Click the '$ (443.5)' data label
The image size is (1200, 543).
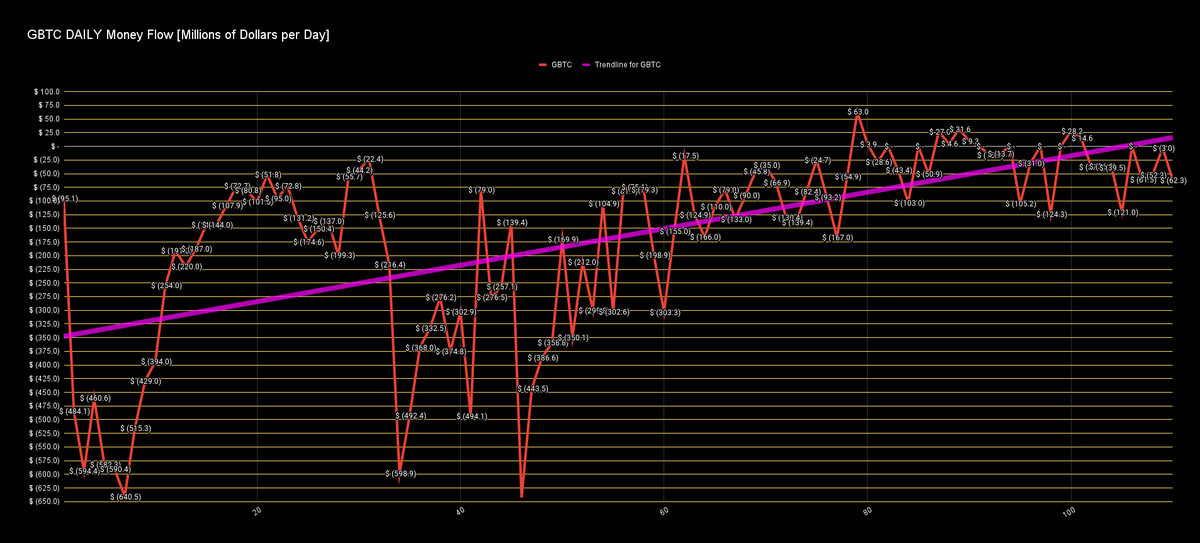click(533, 388)
